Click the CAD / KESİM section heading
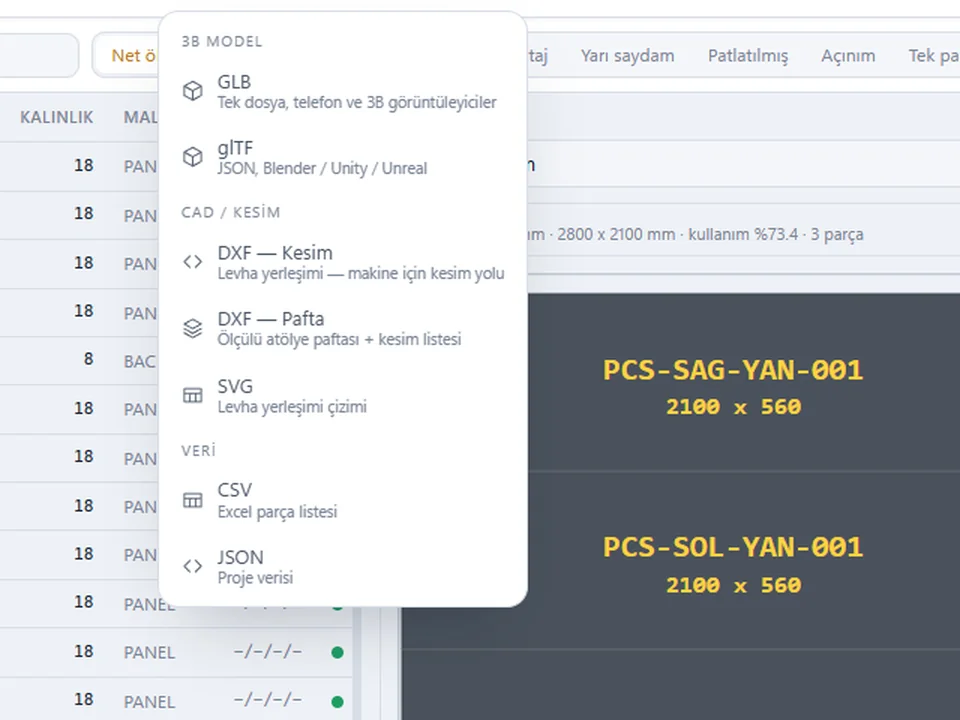The image size is (960, 720). tap(231, 212)
